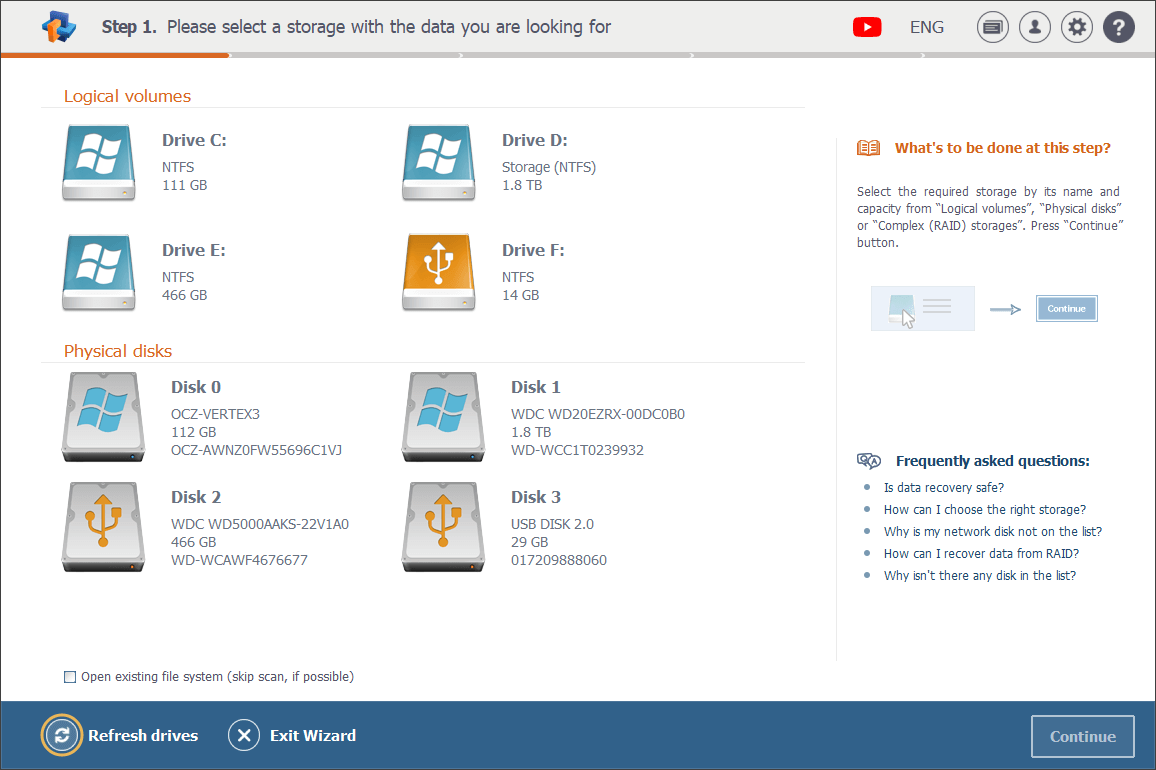Change the ENG language selector
The height and width of the screenshot is (770, 1156).
[927, 28]
